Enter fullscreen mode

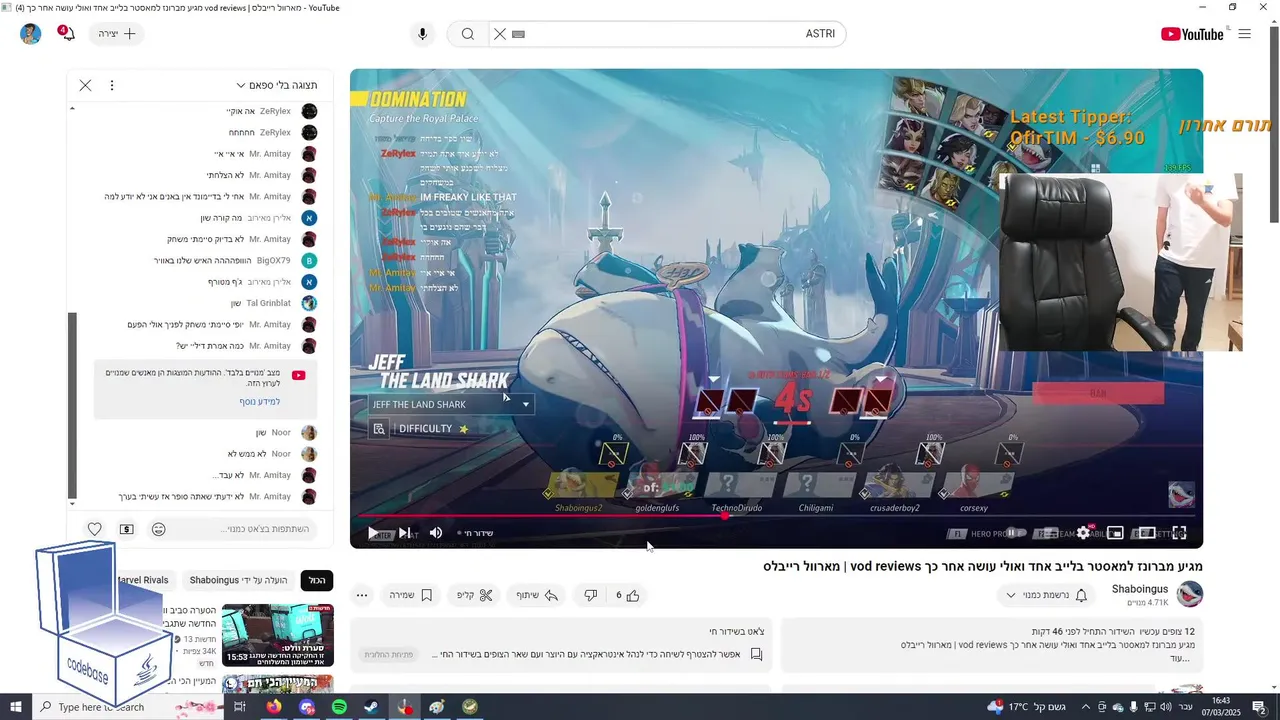(x=1179, y=533)
